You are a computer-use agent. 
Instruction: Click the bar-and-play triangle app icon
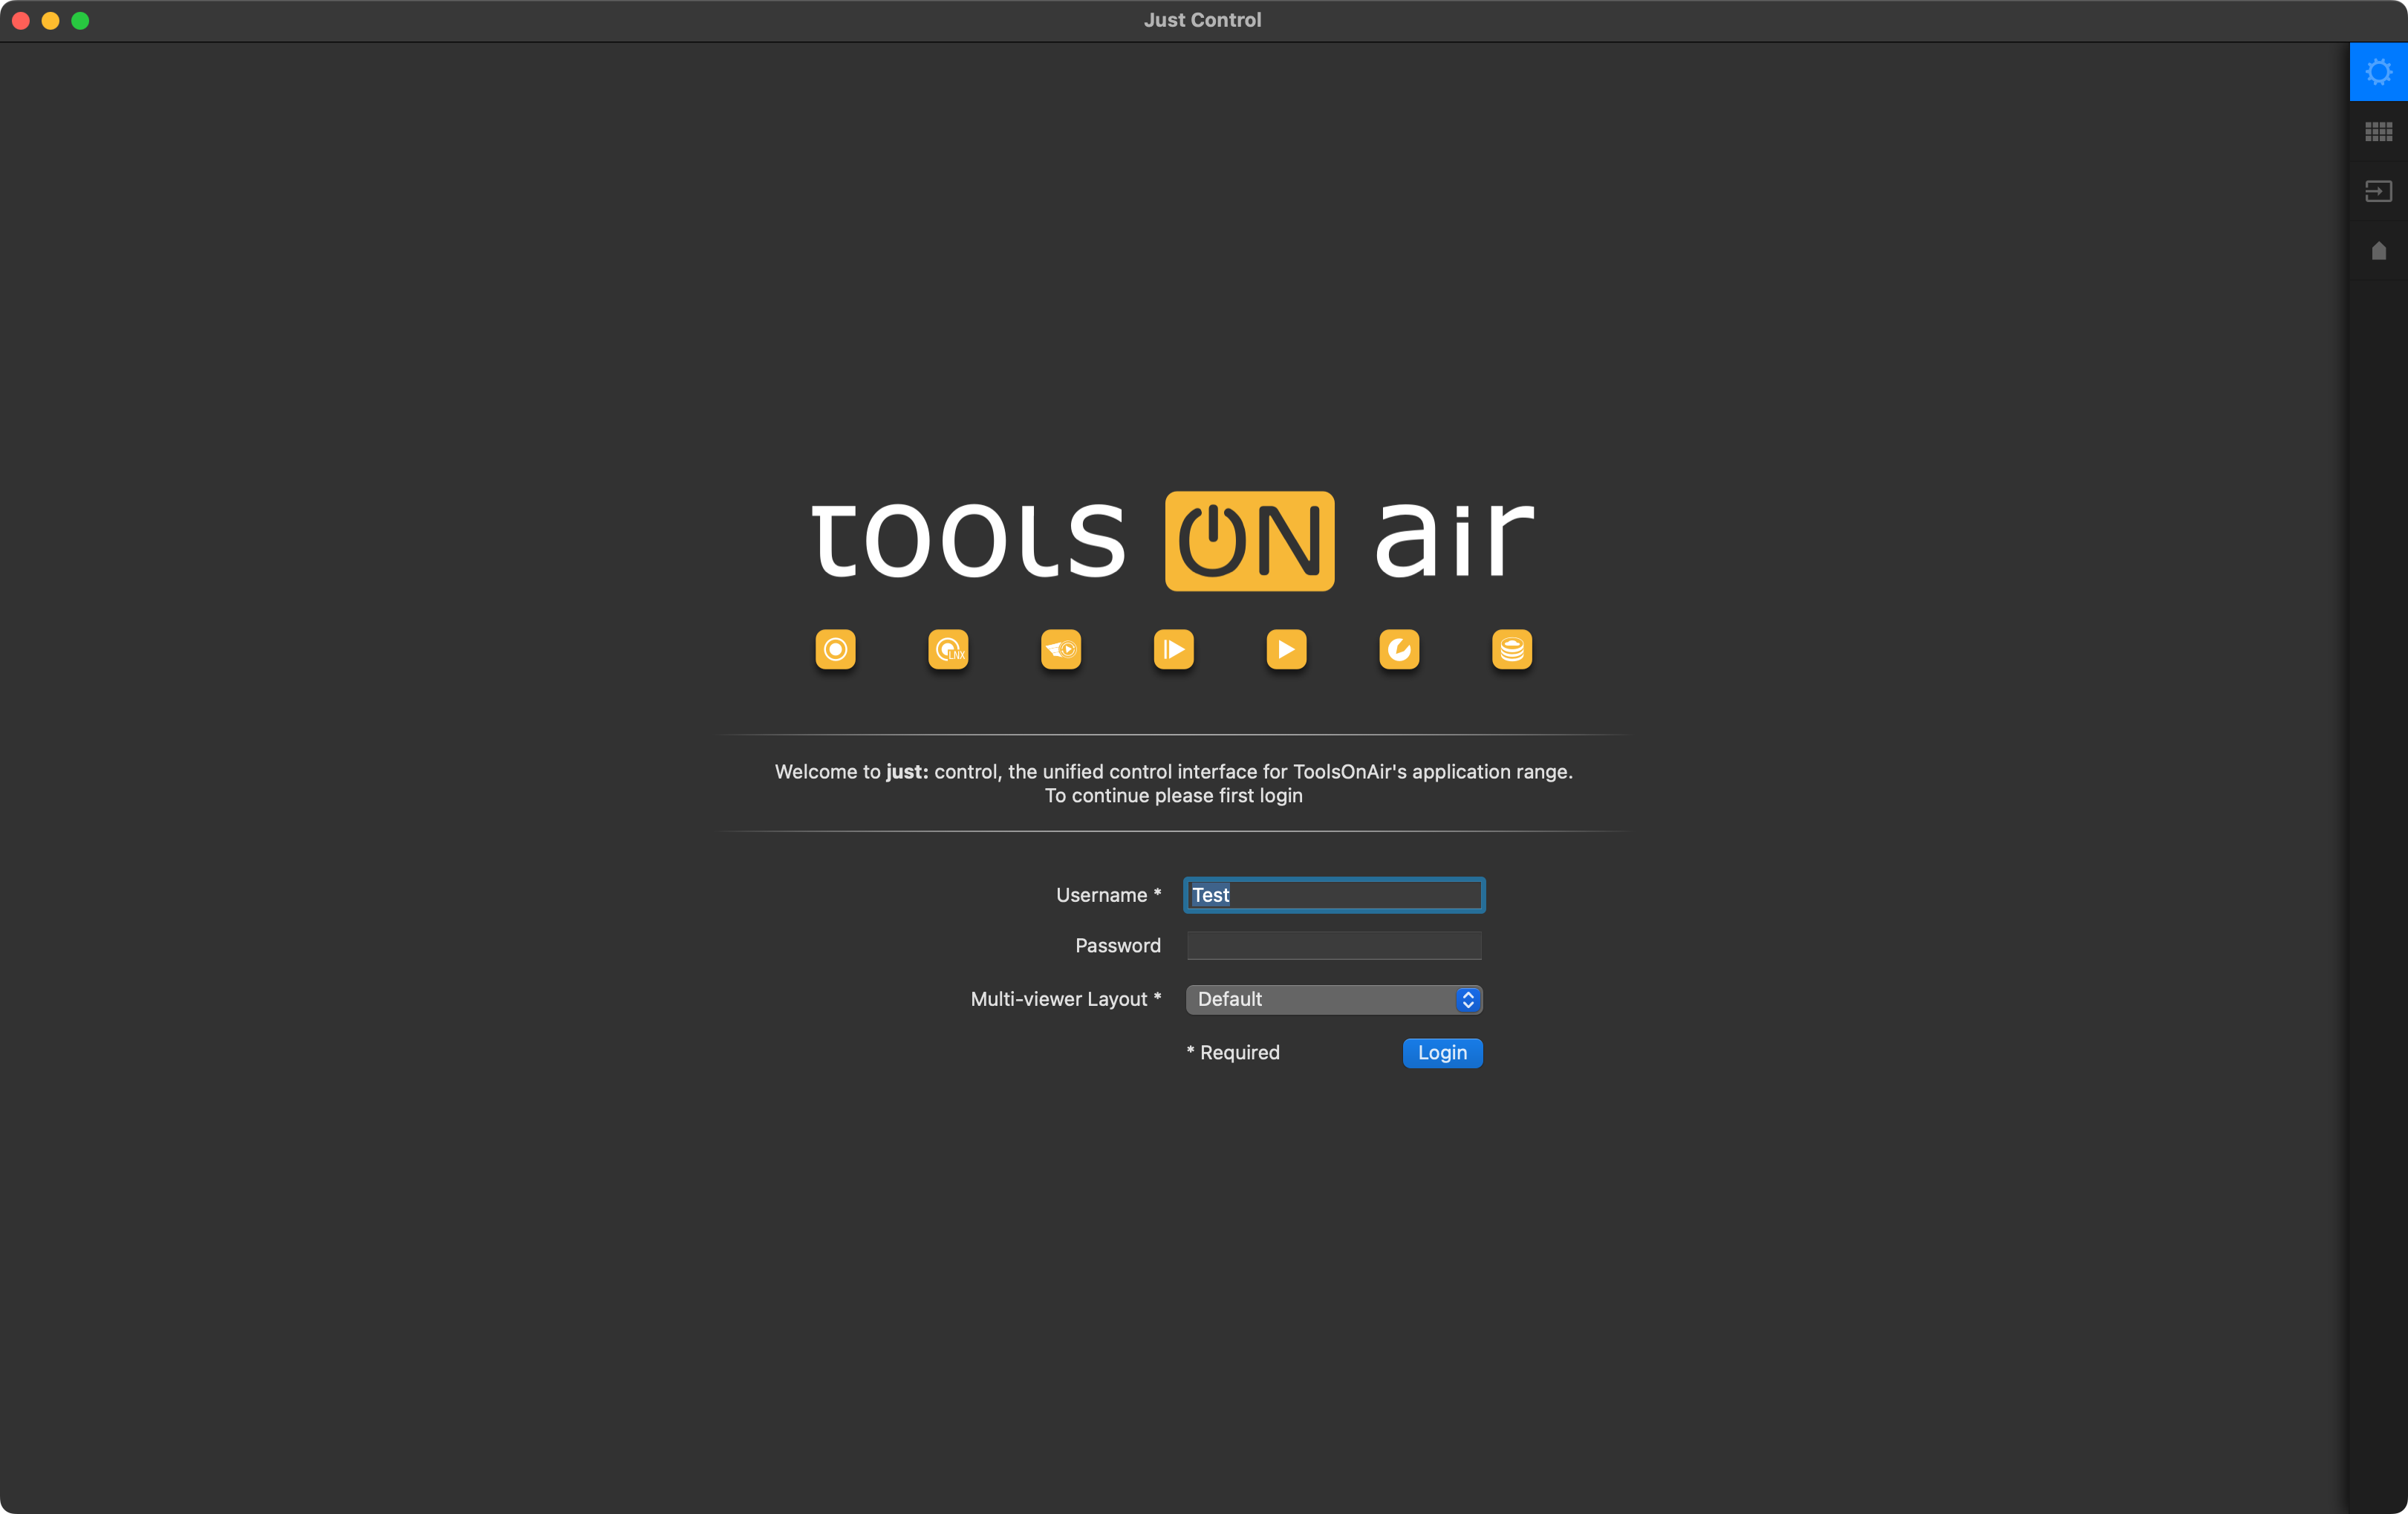(1174, 650)
